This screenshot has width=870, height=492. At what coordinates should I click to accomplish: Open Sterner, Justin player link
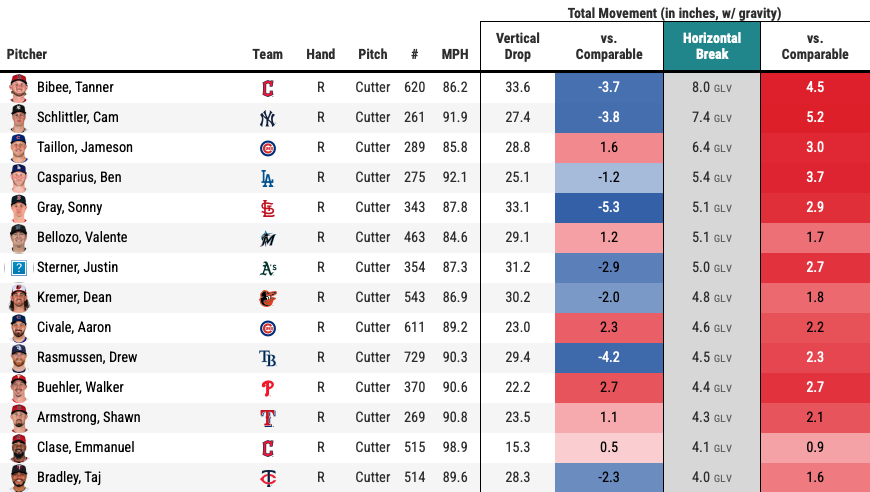78,268
